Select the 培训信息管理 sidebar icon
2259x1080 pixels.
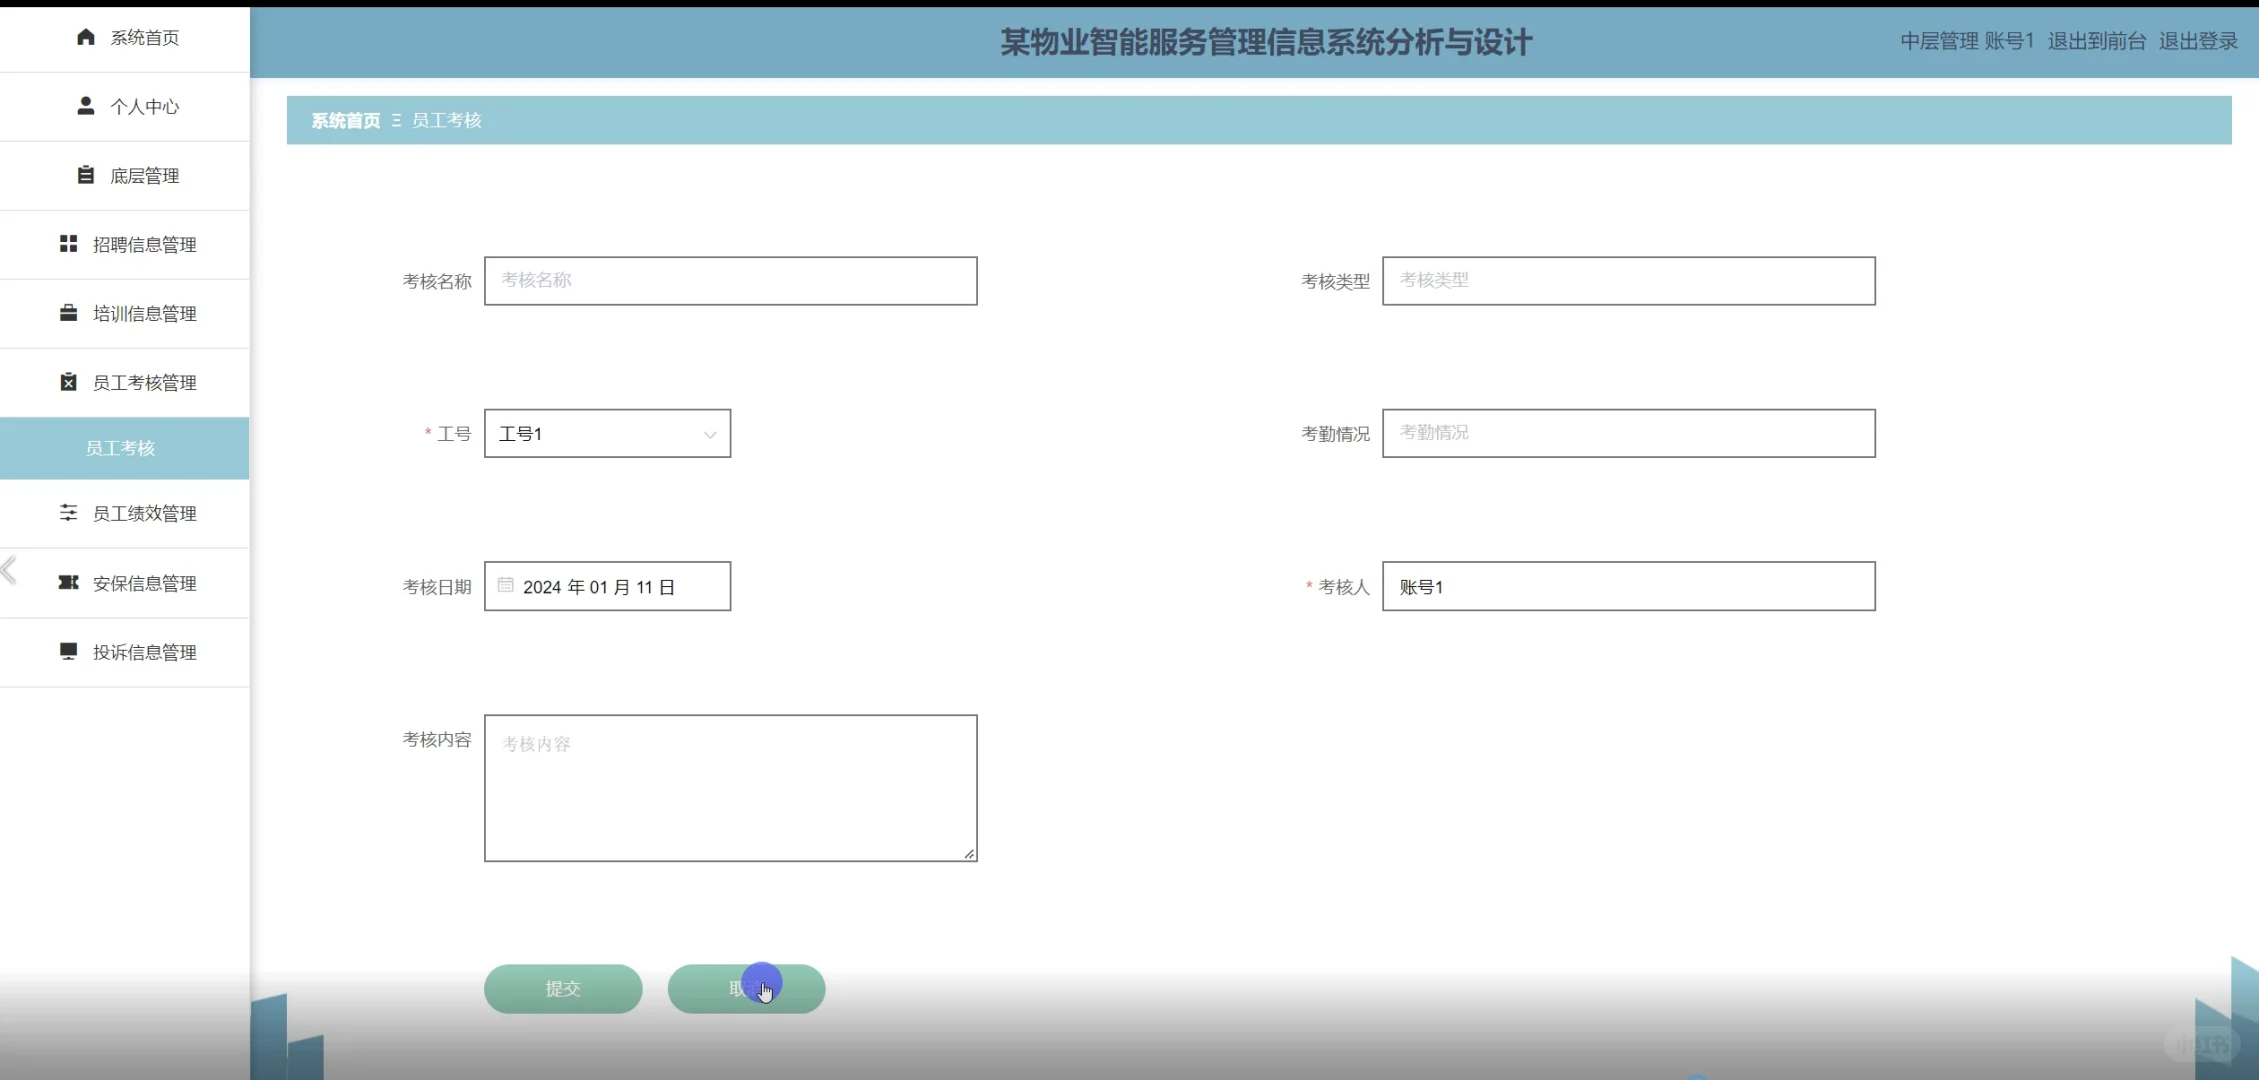point(68,312)
